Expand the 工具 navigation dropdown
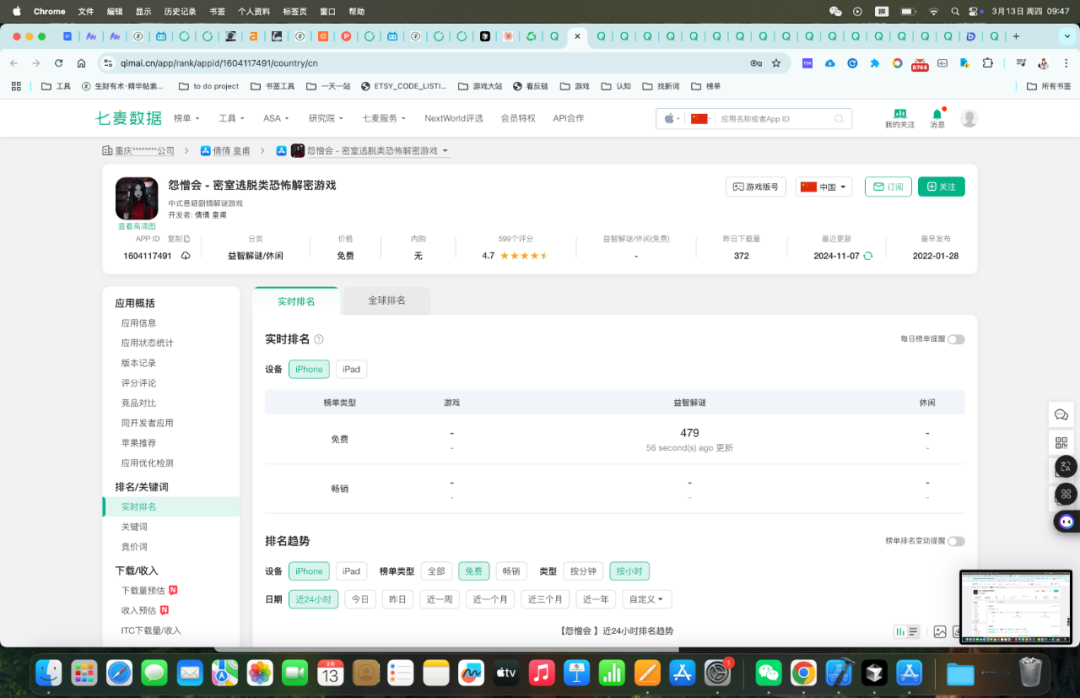This screenshot has height=698, width=1080. 231,118
